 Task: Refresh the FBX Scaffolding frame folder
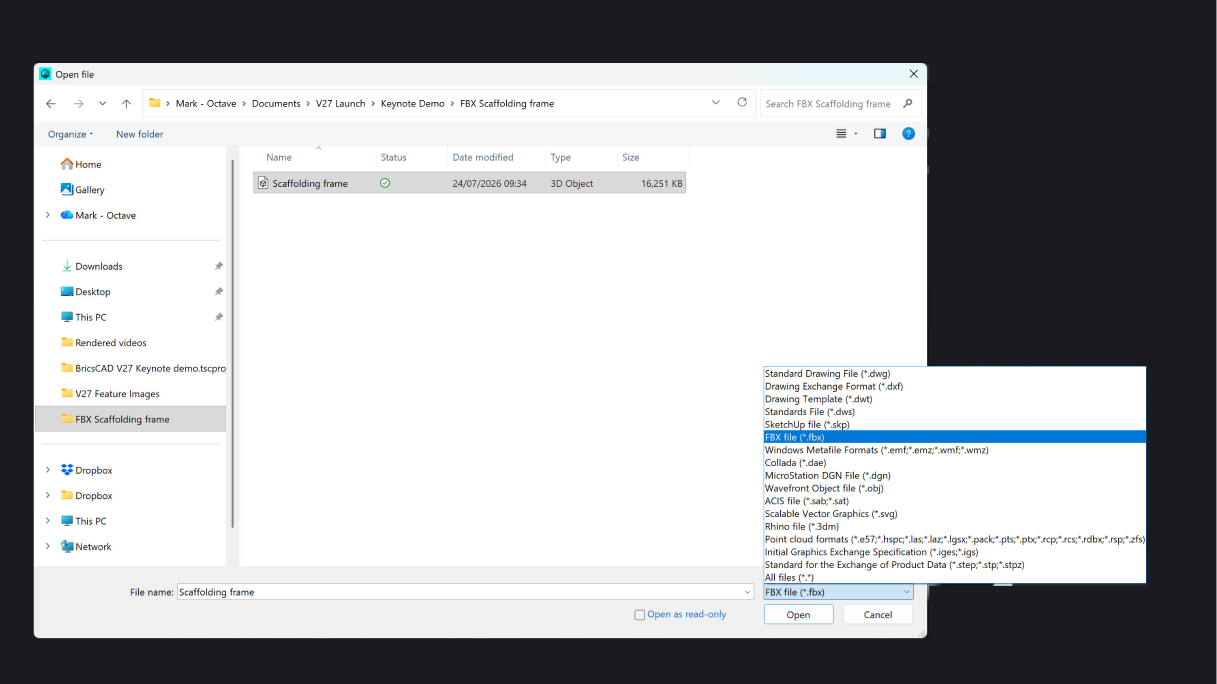[742, 103]
